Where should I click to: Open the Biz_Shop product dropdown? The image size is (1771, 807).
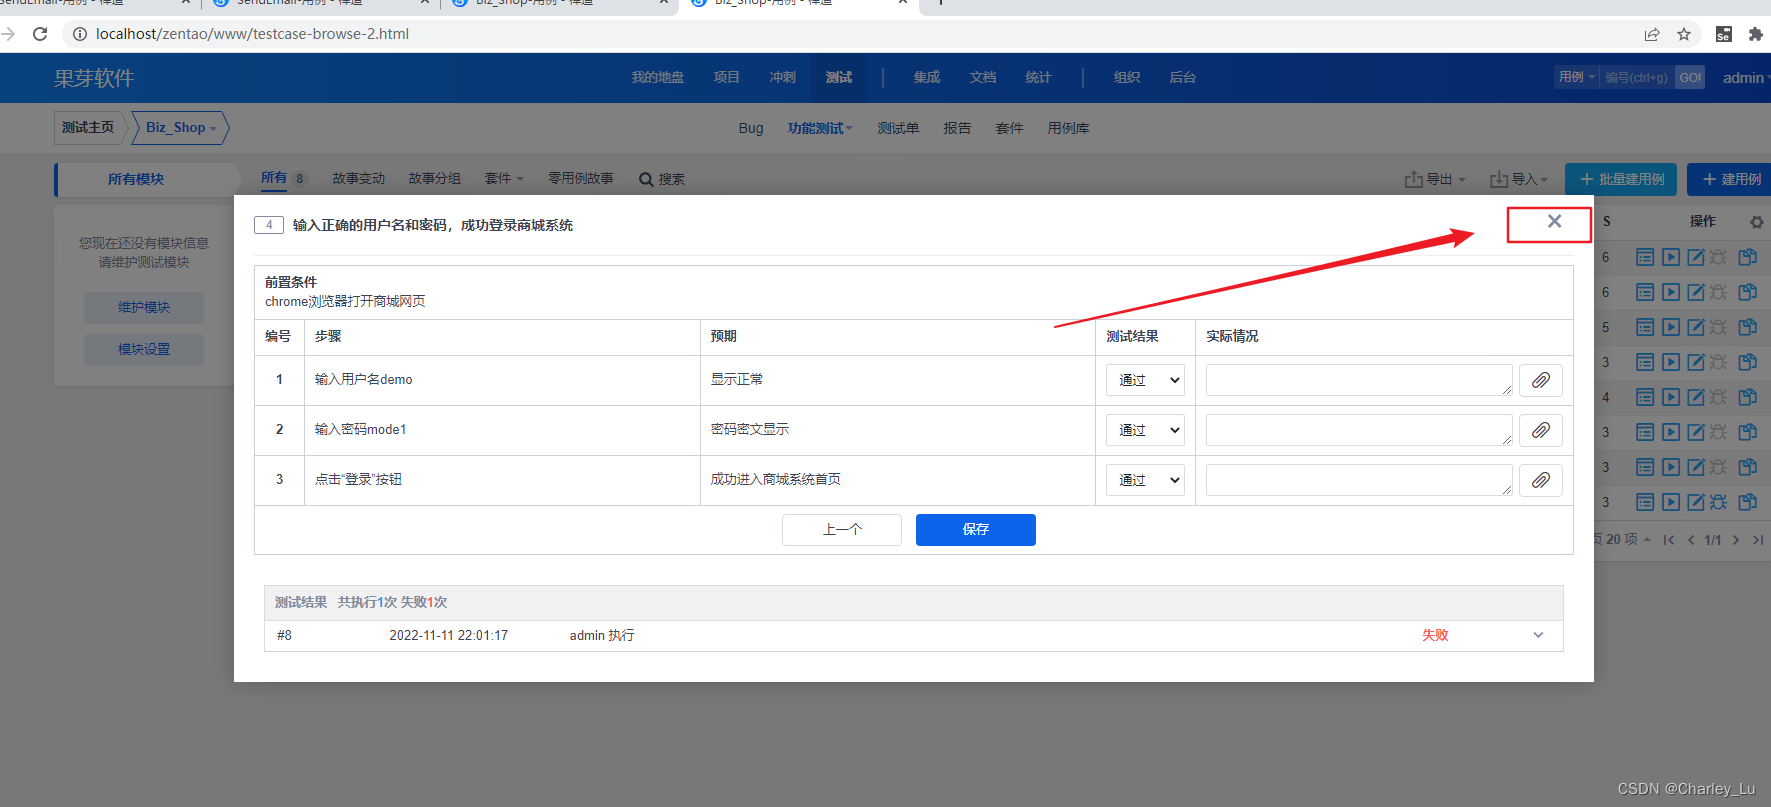pyautogui.click(x=181, y=128)
